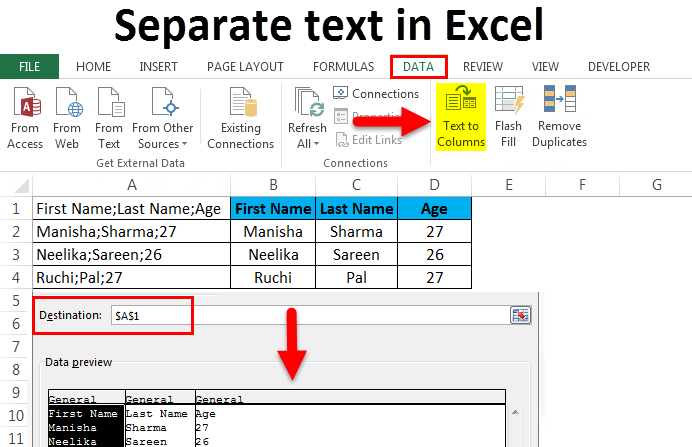Click cell 'First Name;Last Name;Age'
Viewport: 692px width, 447px height.
(132, 208)
